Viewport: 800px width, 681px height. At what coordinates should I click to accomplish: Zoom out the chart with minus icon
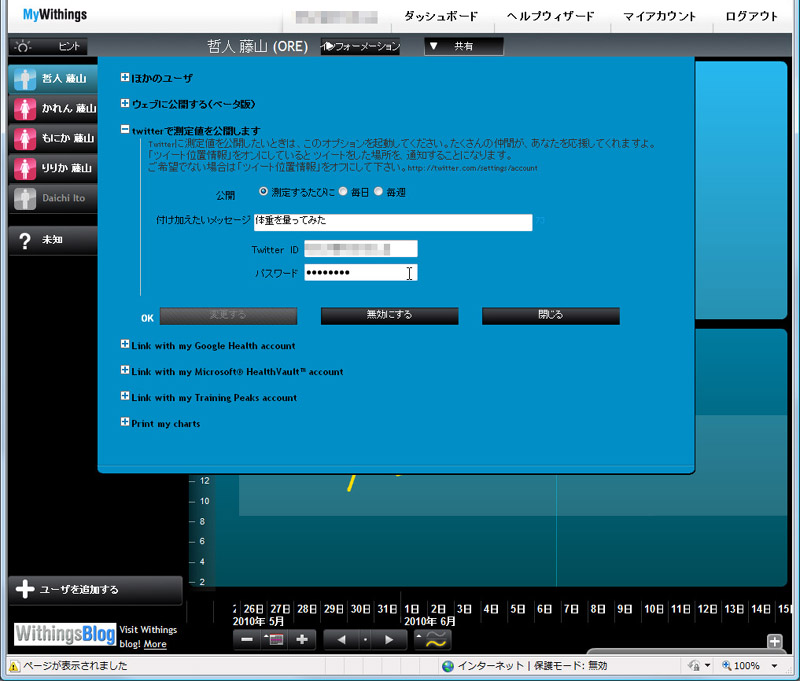(247, 640)
